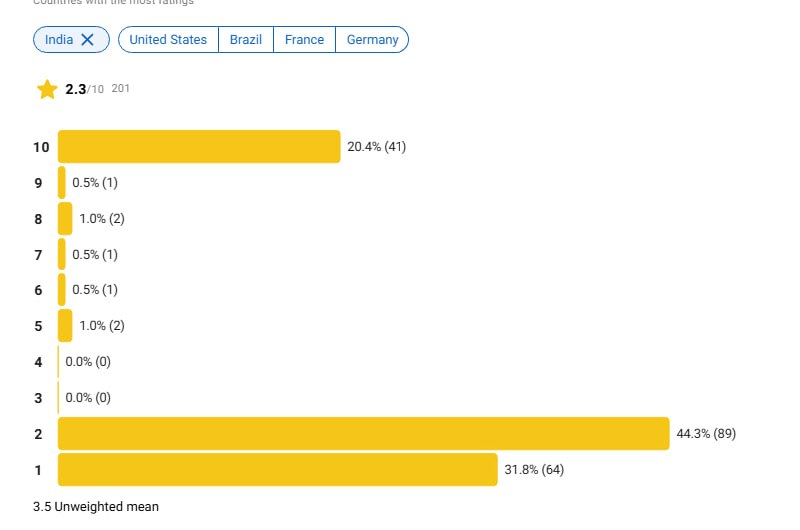Select the Brazil country chip
Screen dimensions: 800x530
[x=246, y=40]
